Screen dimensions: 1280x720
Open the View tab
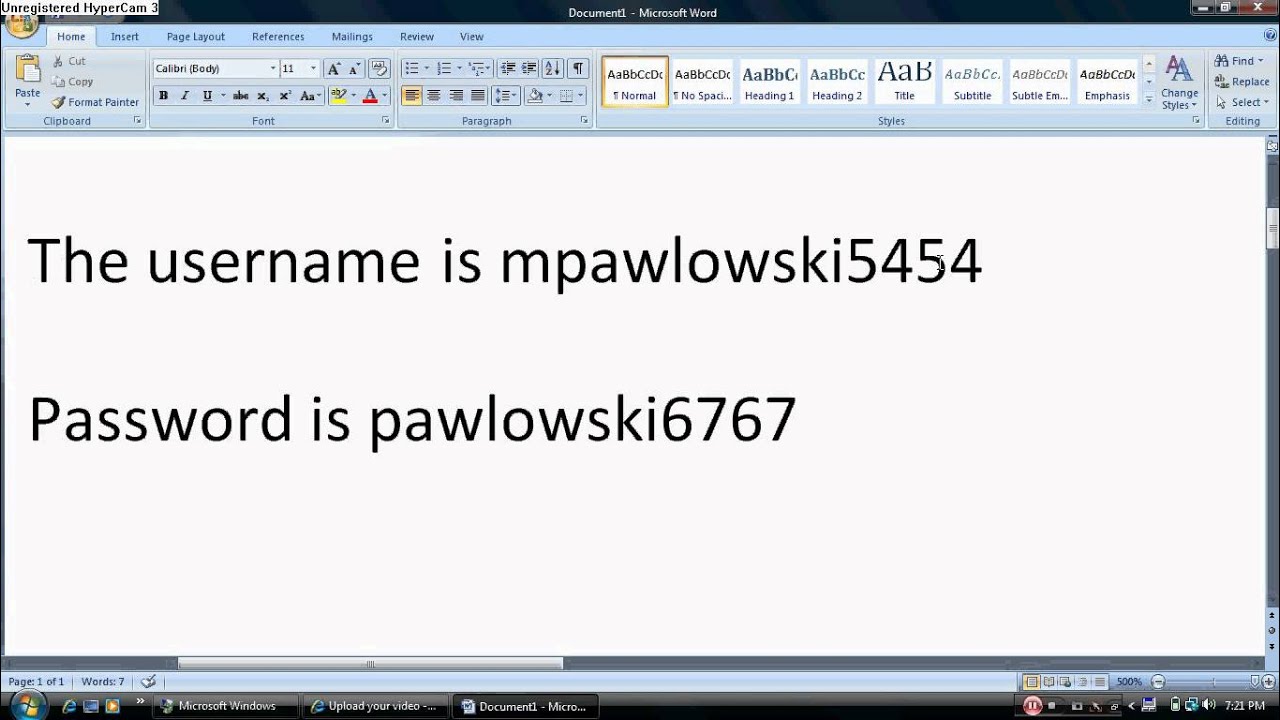click(472, 37)
